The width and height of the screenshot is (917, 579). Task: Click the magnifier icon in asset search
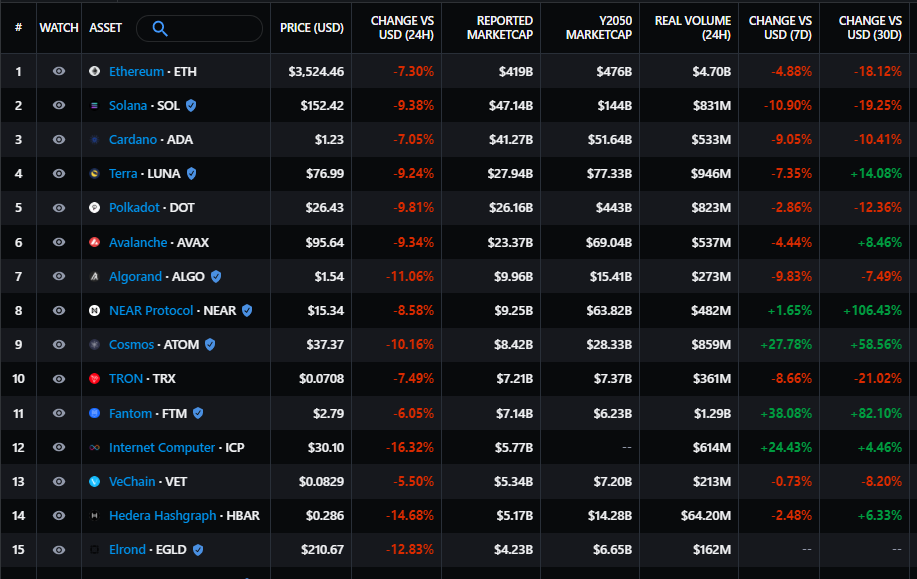point(160,28)
